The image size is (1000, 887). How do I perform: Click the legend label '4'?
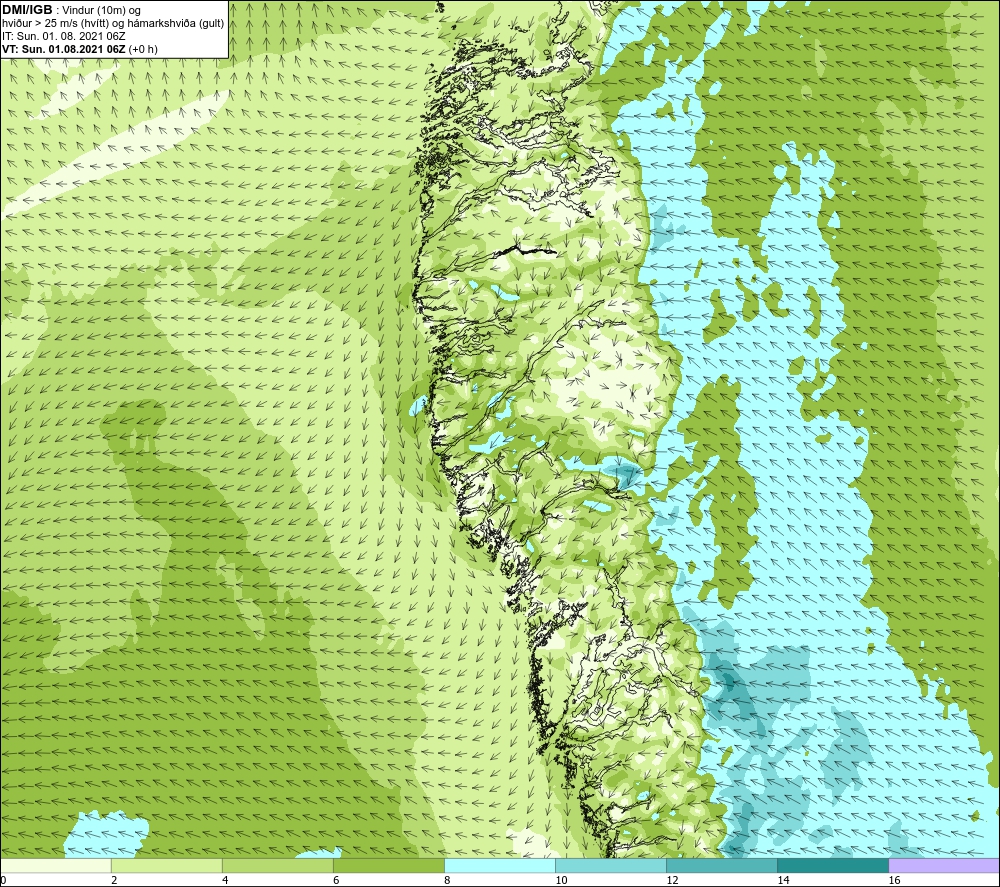[x=225, y=880]
